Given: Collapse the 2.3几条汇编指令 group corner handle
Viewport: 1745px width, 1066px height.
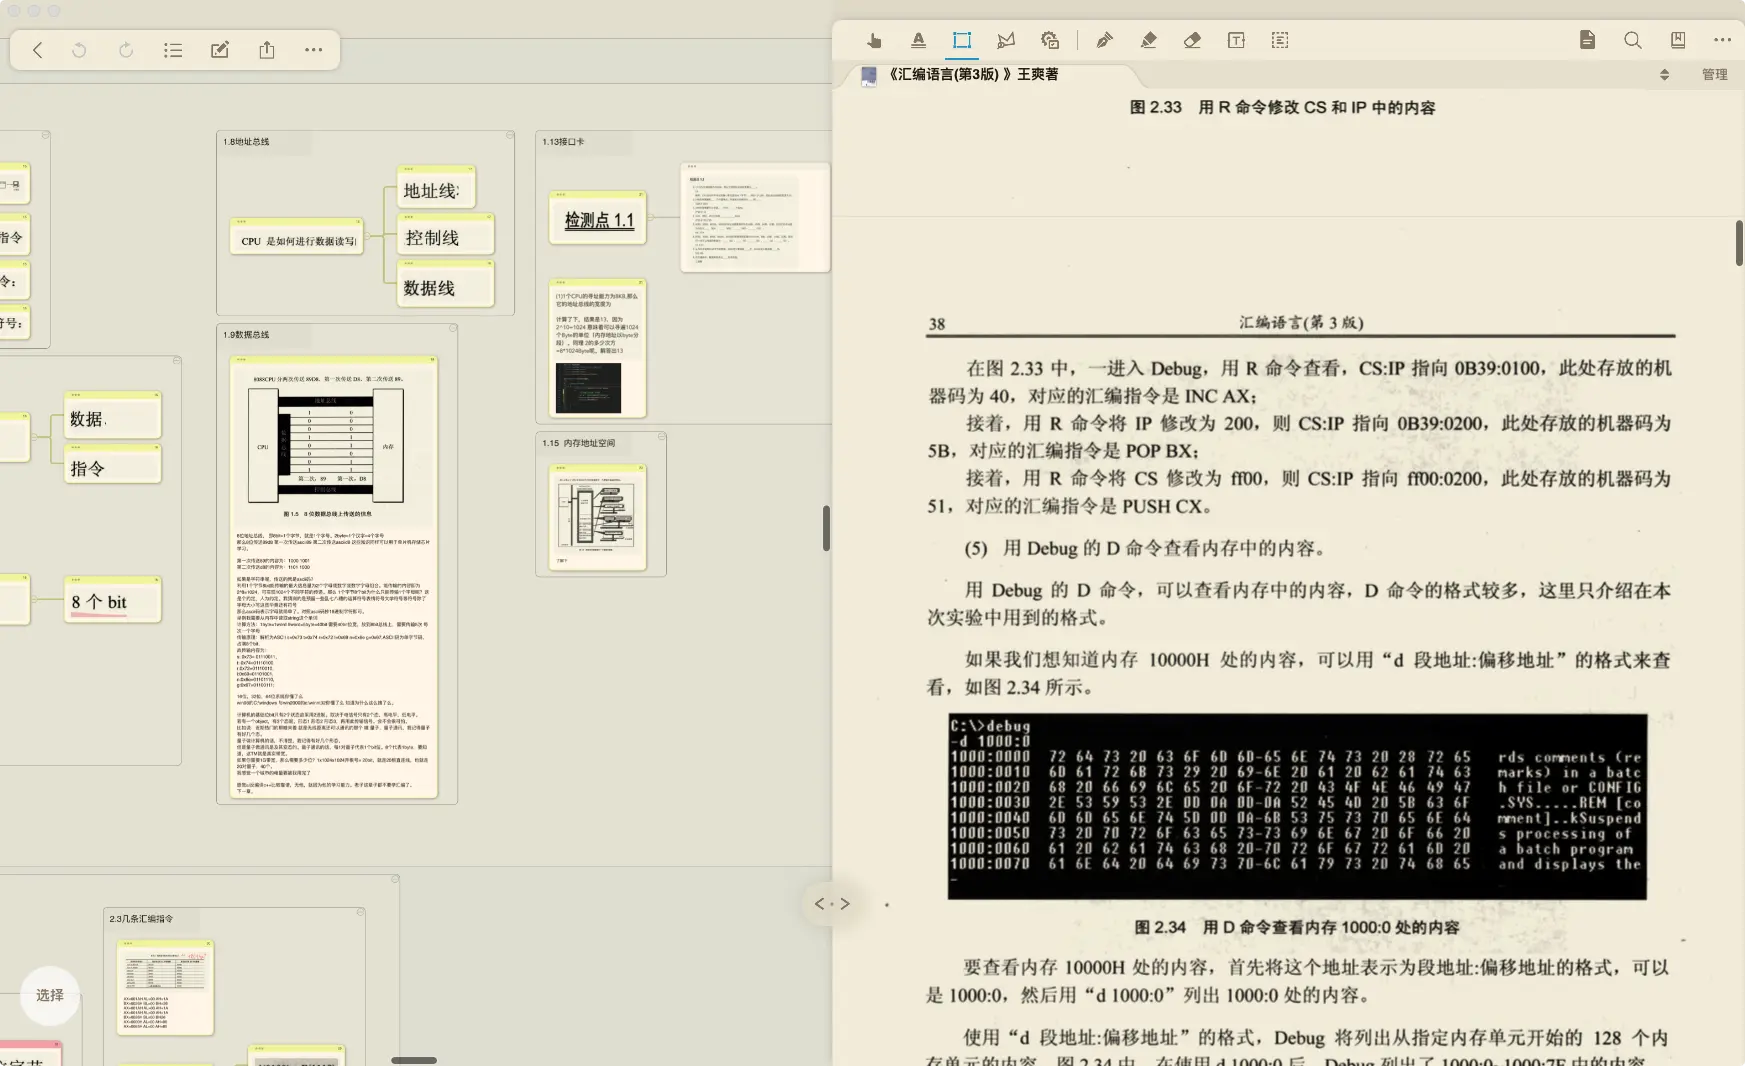Looking at the screenshot, I should (x=360, y=912).
